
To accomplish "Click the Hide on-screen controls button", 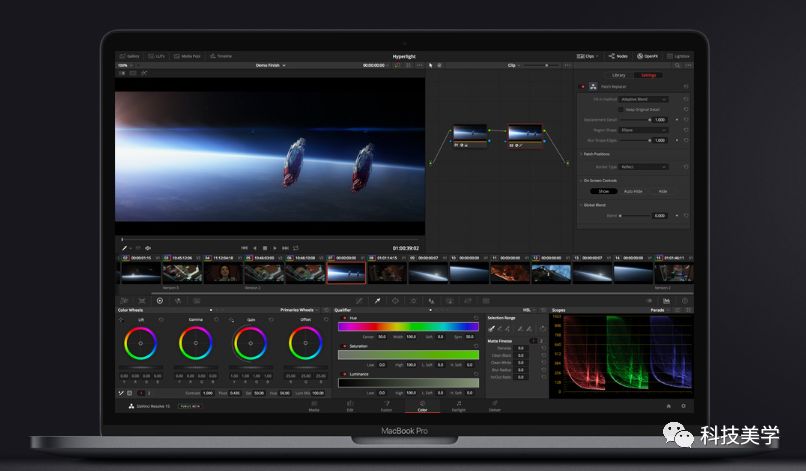I will pos(662,191).
